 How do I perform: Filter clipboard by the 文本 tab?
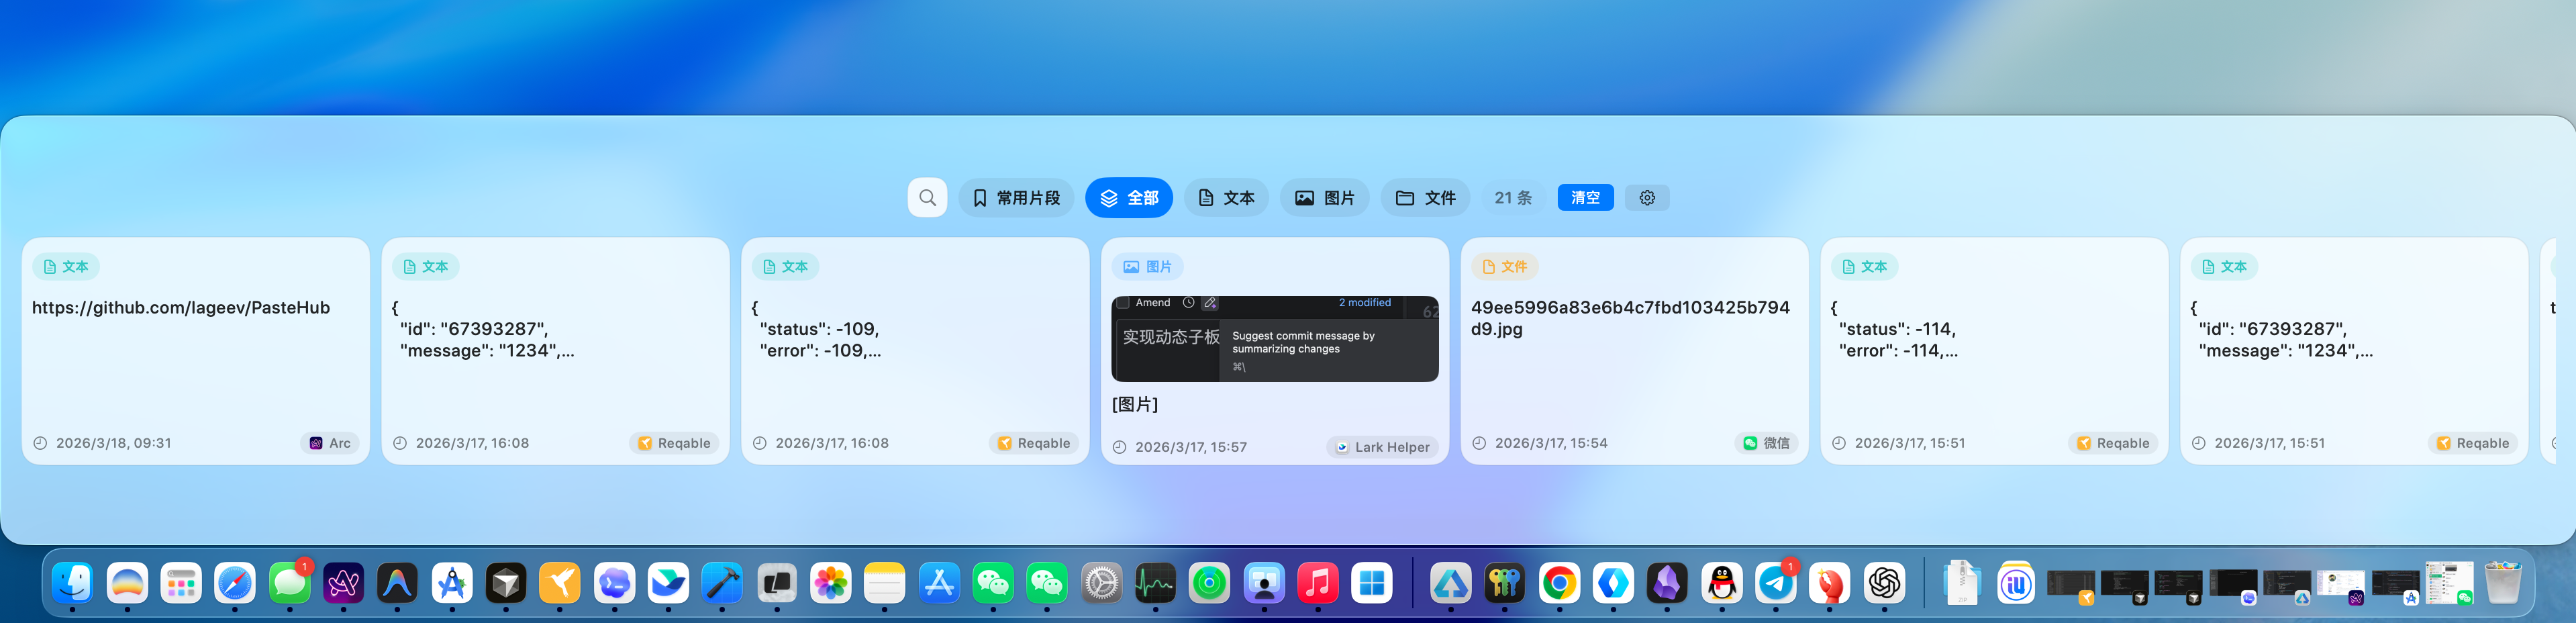click(x=1226, y=198)
